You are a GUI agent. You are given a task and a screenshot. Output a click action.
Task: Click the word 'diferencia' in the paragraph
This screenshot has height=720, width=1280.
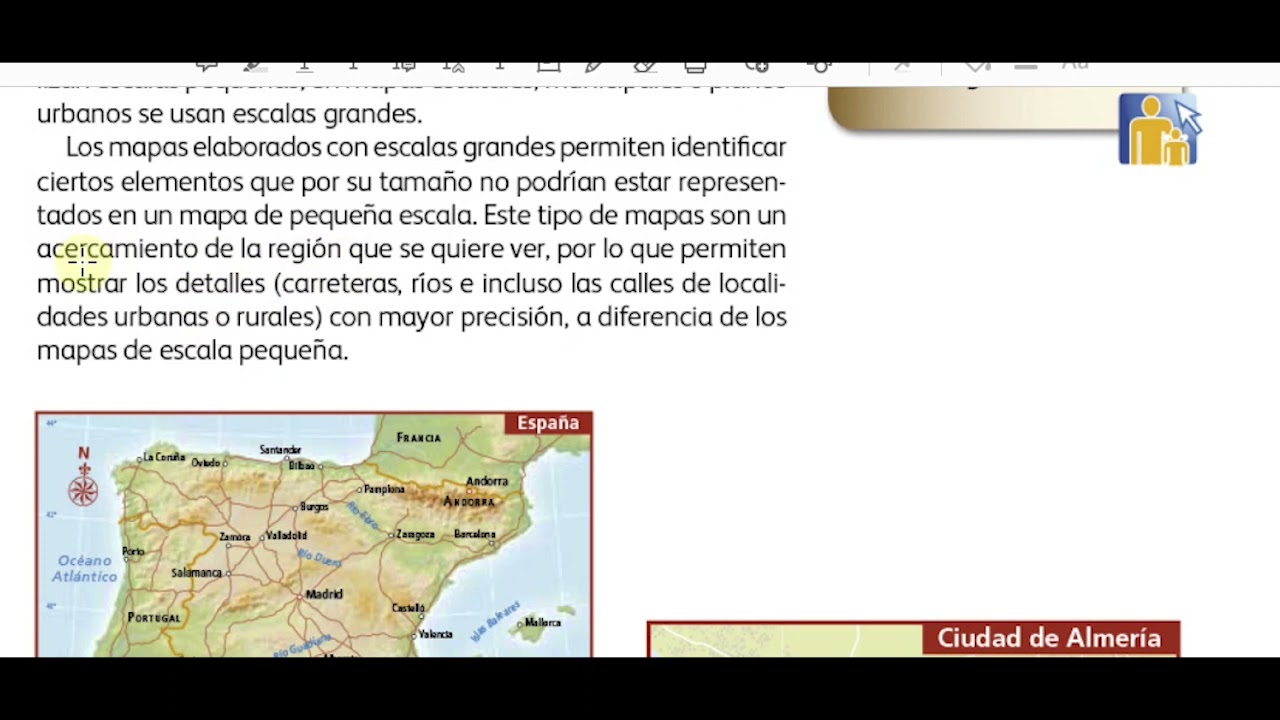tap(655, 317)
